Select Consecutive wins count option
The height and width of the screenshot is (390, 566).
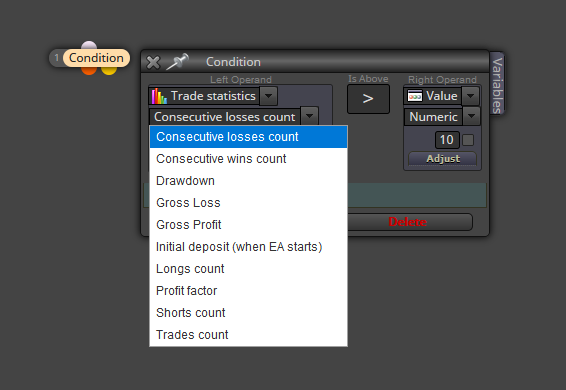pos(248,159)
